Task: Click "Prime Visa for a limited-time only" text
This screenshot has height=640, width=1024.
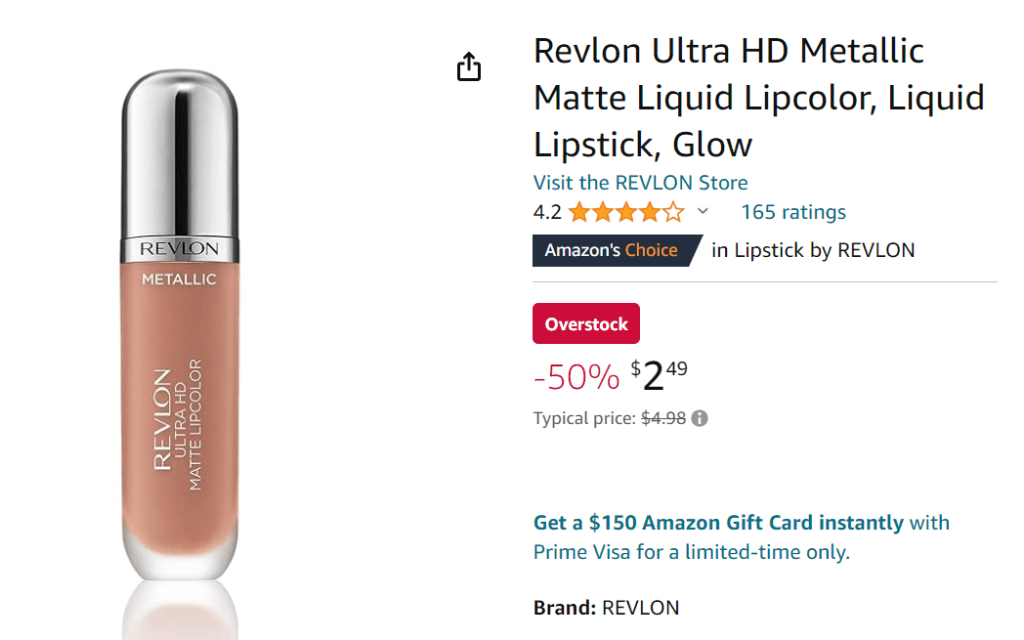Action: click(x=691, y=552)
